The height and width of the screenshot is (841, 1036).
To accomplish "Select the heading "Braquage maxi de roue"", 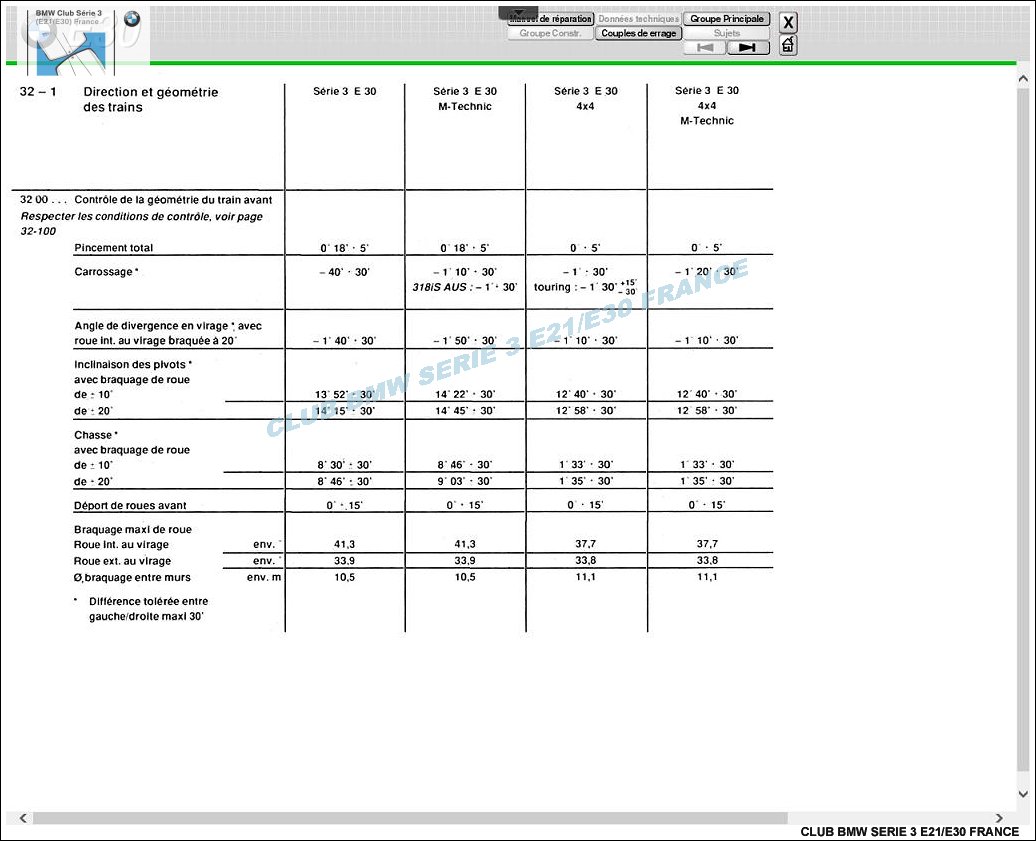I will (x=133, y=529).
